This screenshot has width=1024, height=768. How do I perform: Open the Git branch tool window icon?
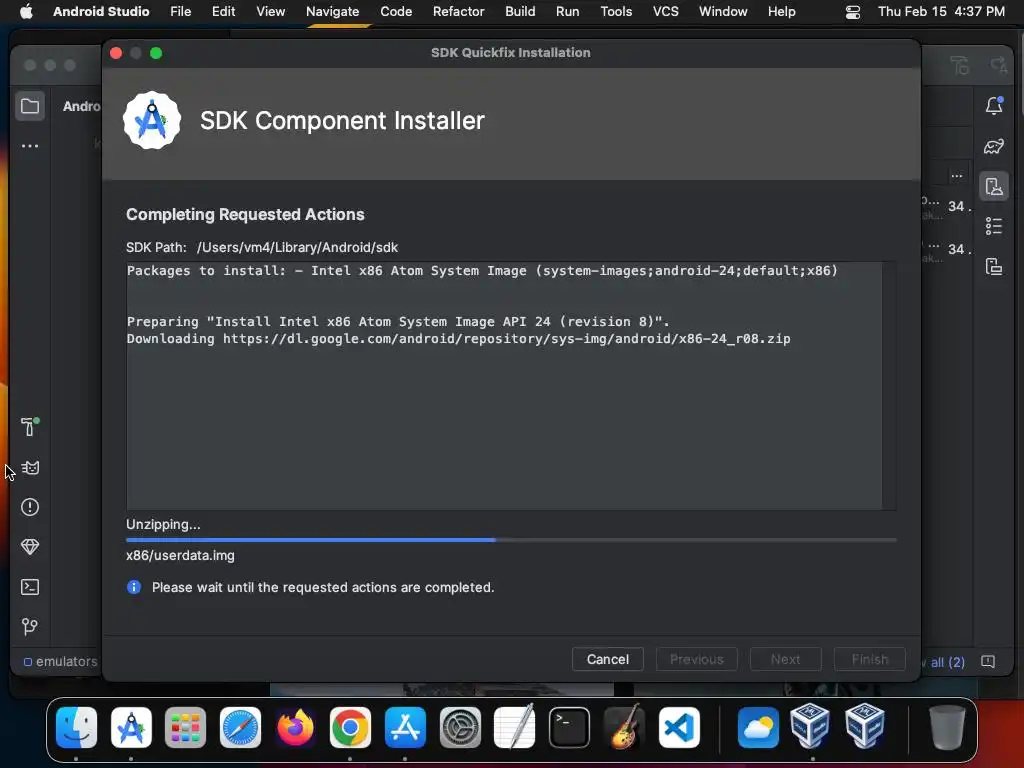30,626
